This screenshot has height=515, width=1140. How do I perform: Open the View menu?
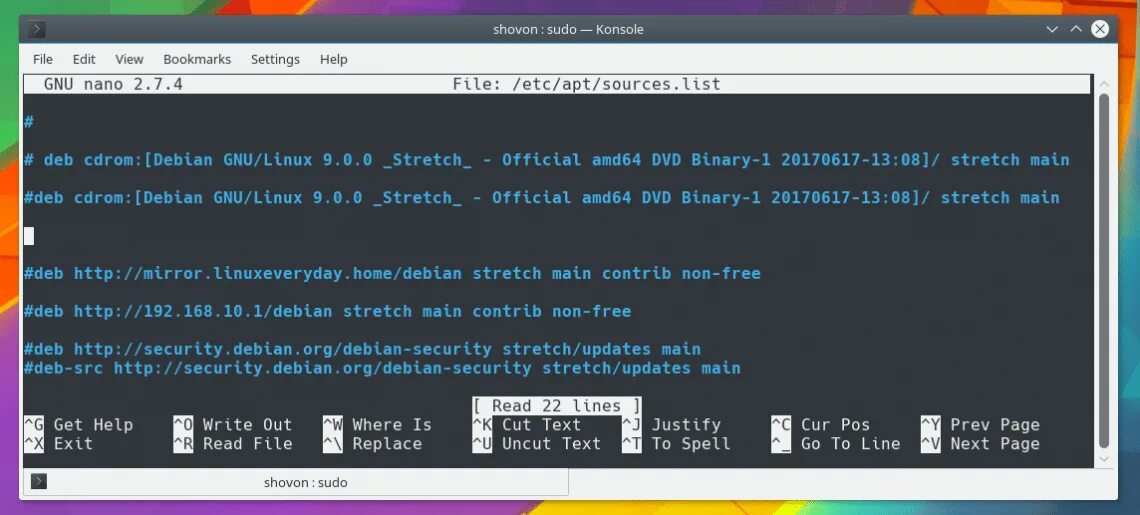click(x=129, y=60)
